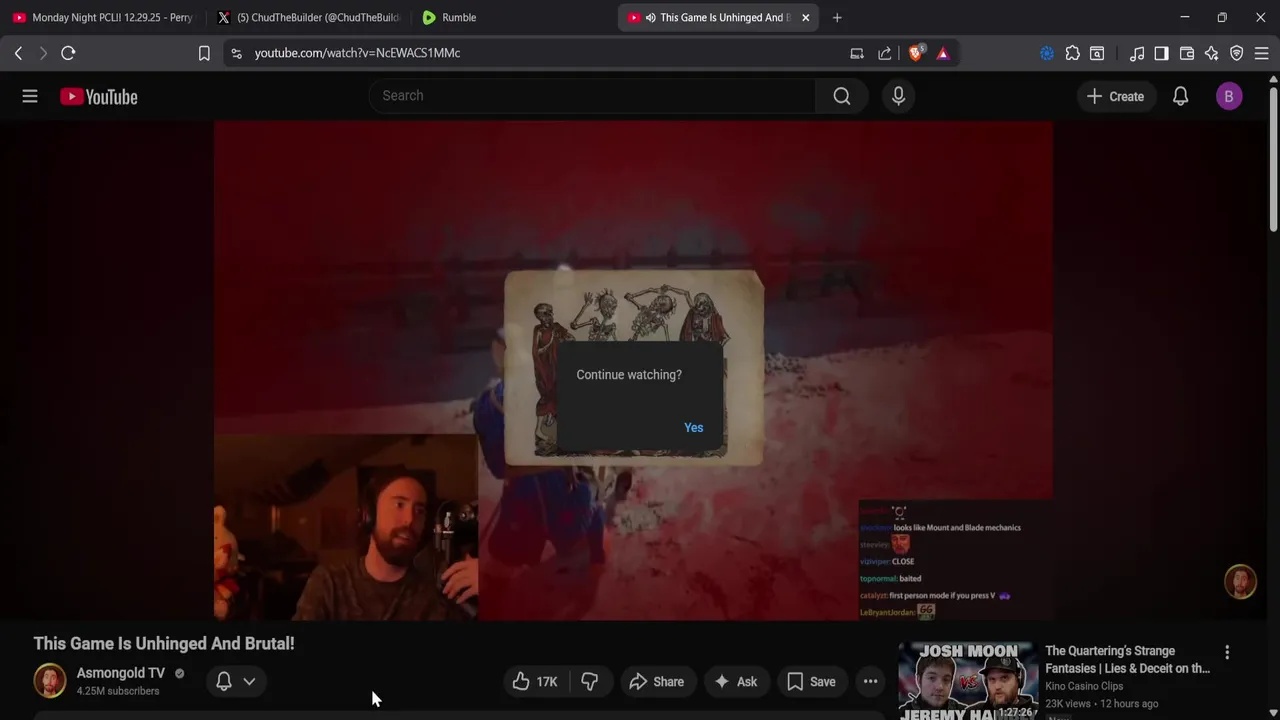1280x720 pixels.
Task: Open options menu for recommended Quartering video
Action: (1227, 652)
